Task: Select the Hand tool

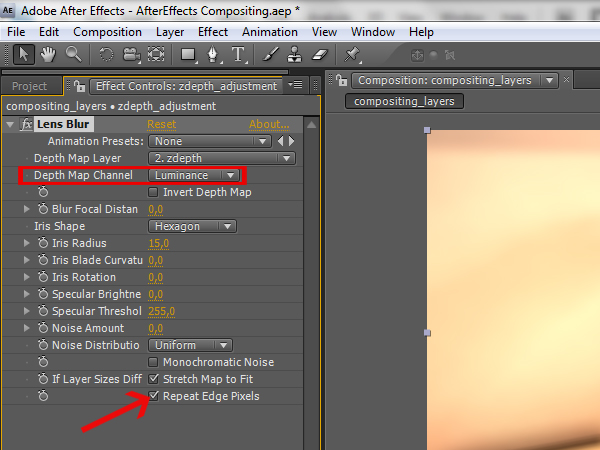Action: (x=49, y=54)
